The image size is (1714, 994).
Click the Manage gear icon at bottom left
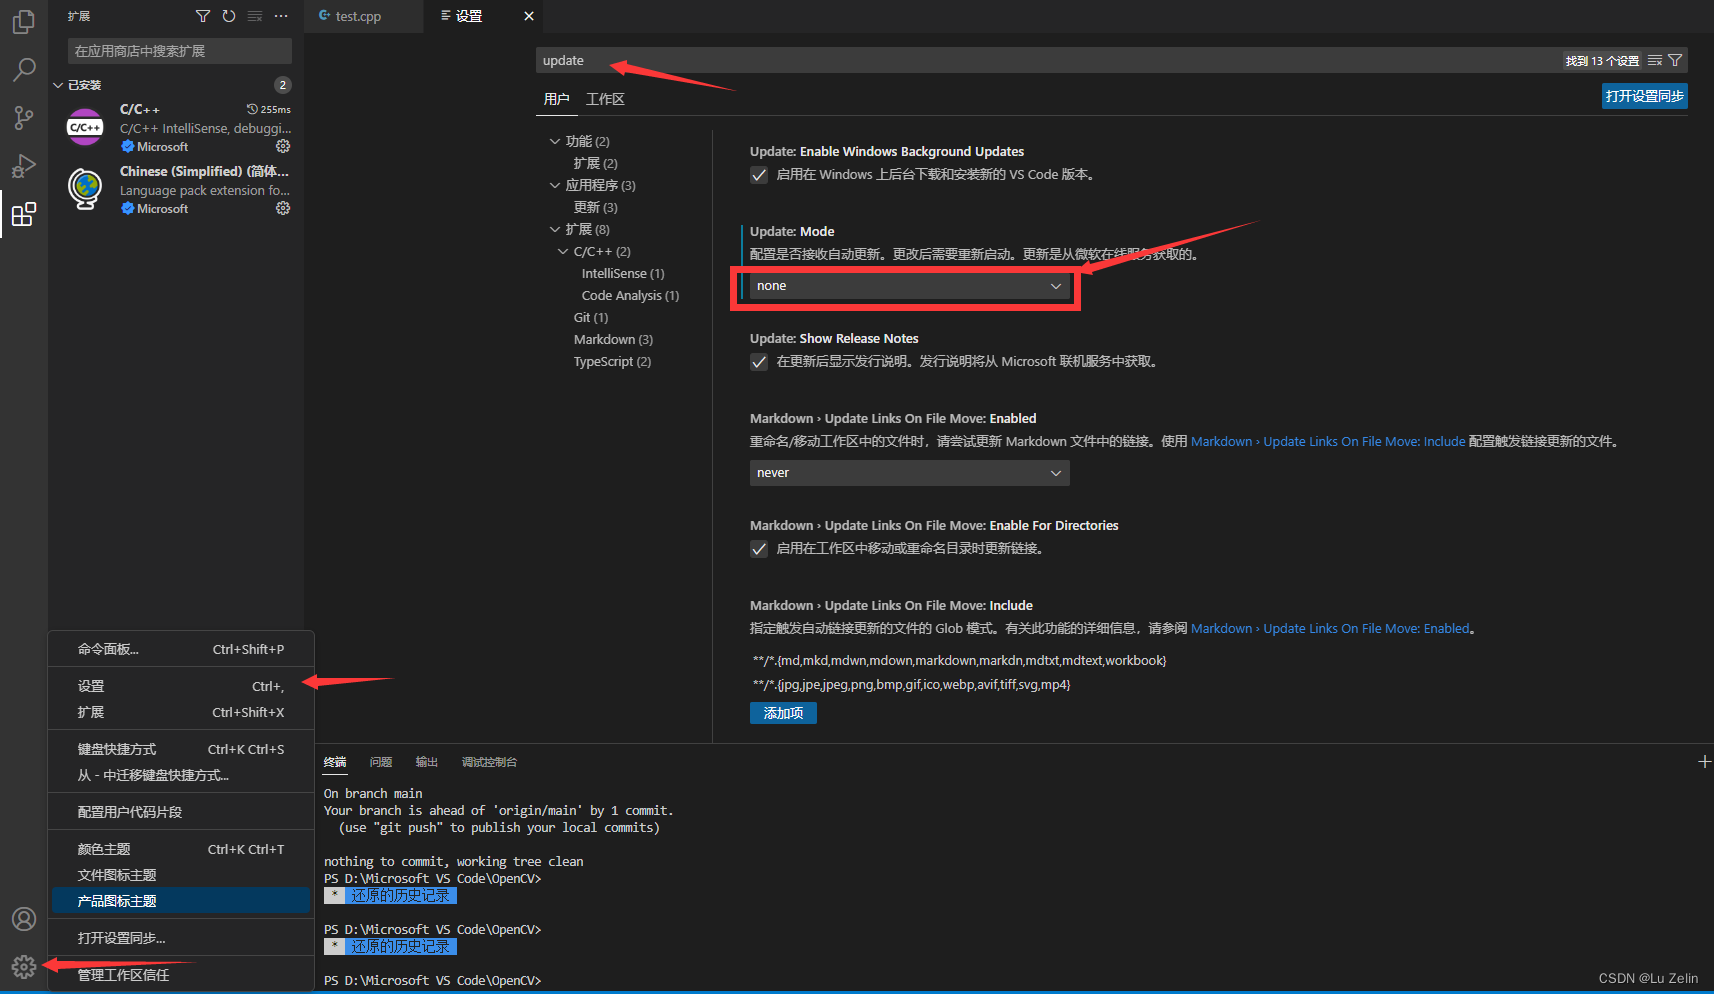24,967
